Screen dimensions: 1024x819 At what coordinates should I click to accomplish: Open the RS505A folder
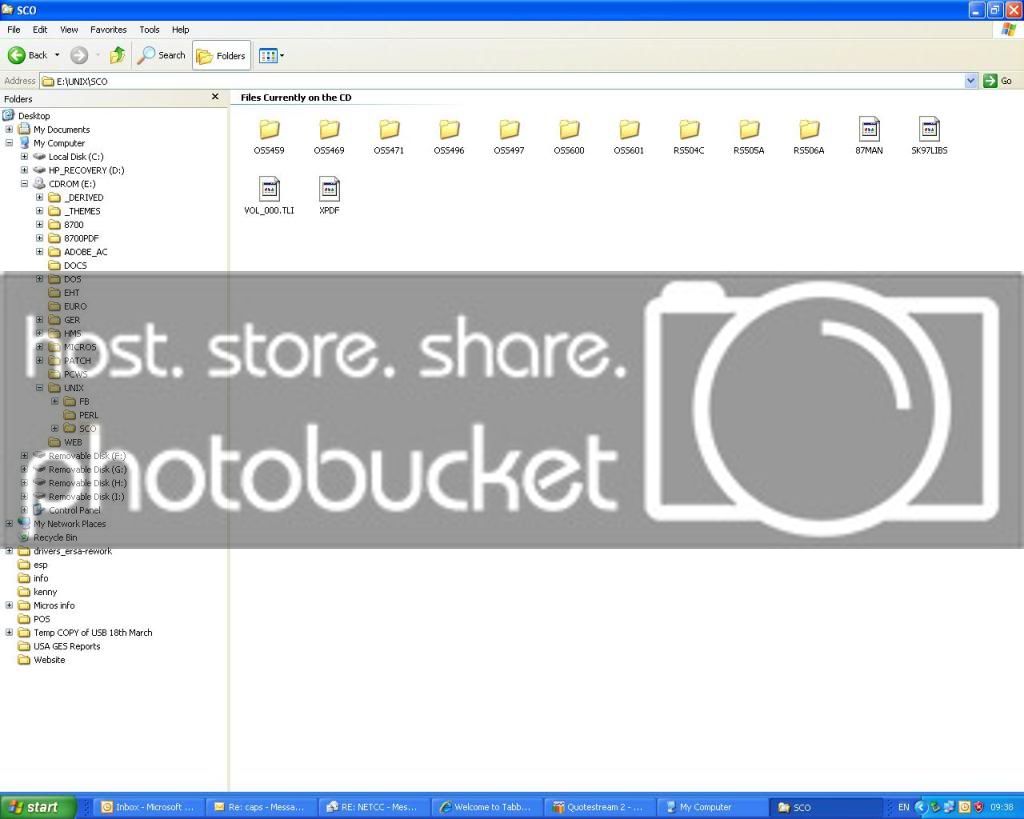[x=749, y=136]
